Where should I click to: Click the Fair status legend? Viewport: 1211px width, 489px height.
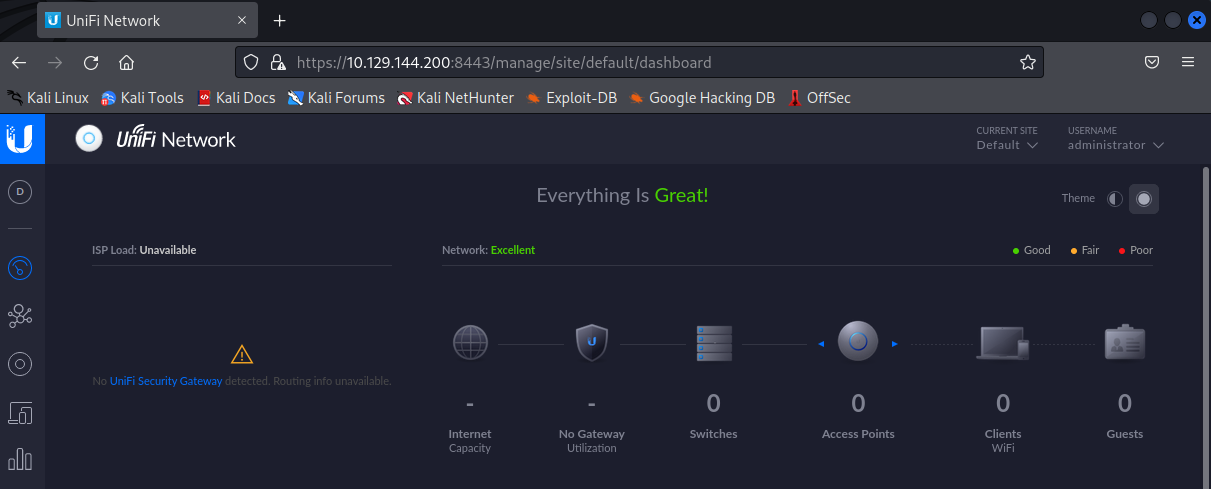pos(1085,250)
